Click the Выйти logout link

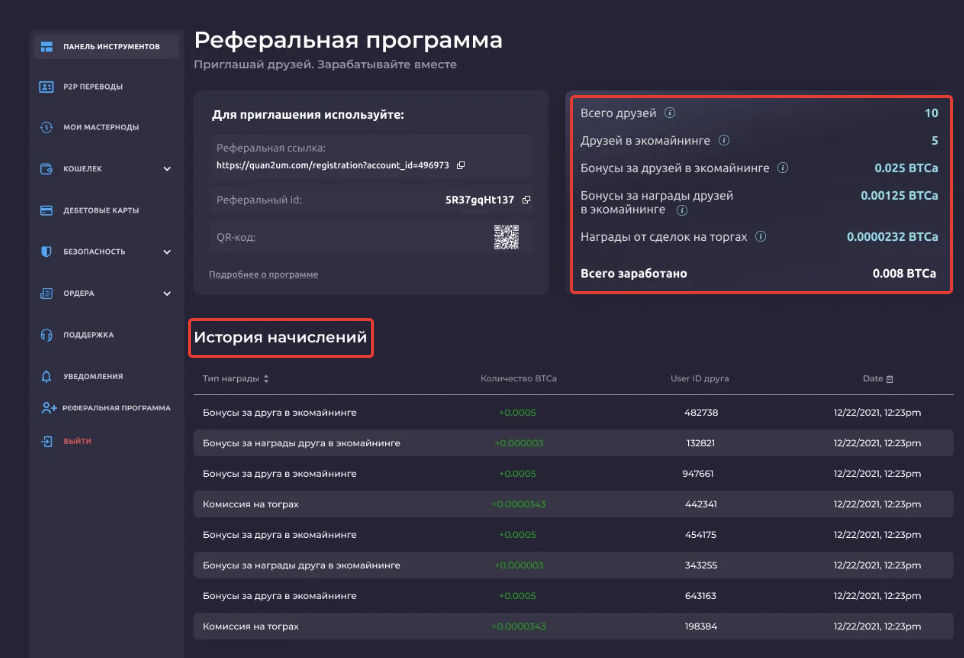point(77,441)
